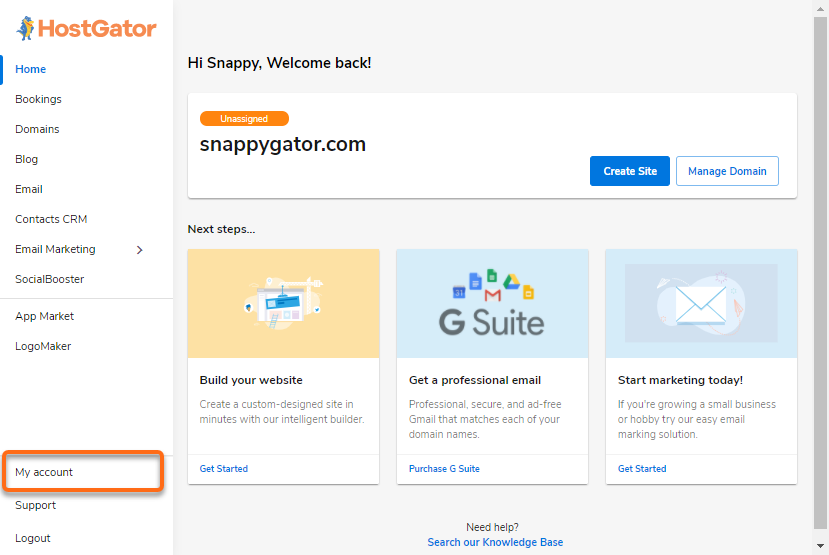This screenshot has height=555, width=829.
Task: Click the Next steps... label
Action: point(221,229)
